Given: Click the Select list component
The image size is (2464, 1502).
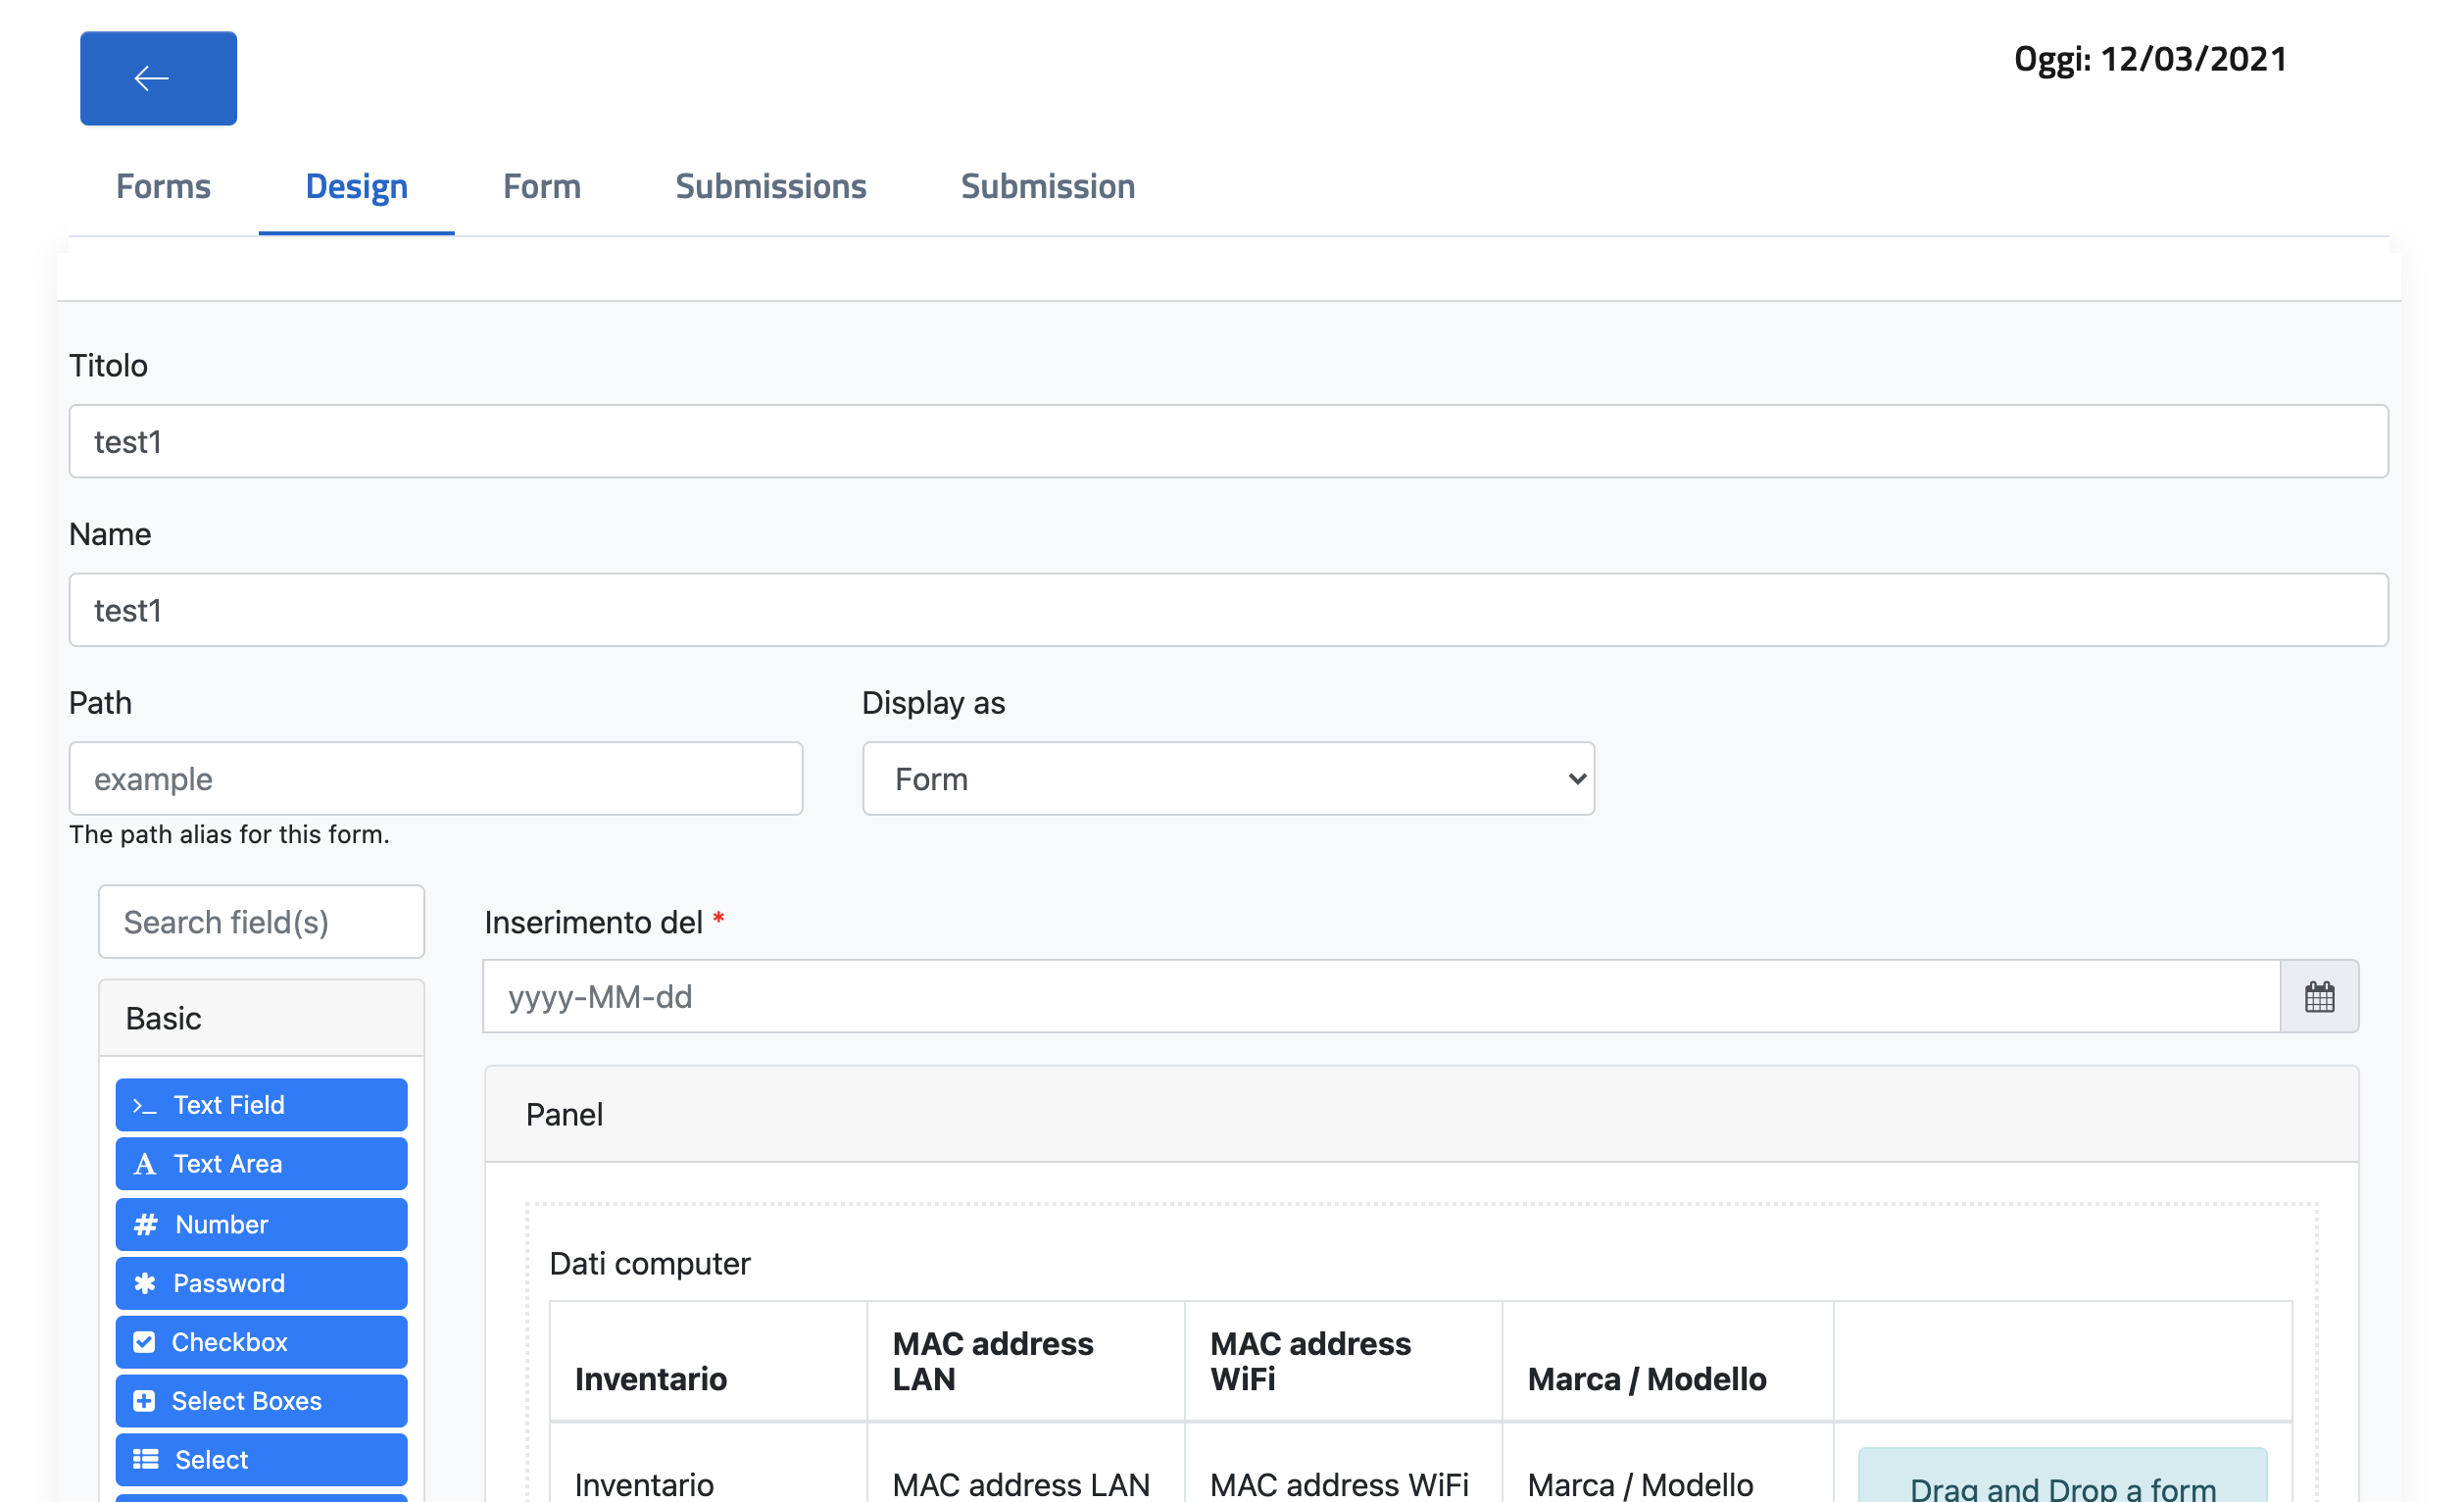Looking at the screenshot, I should pyautogui.click(x=260, y=1460).
